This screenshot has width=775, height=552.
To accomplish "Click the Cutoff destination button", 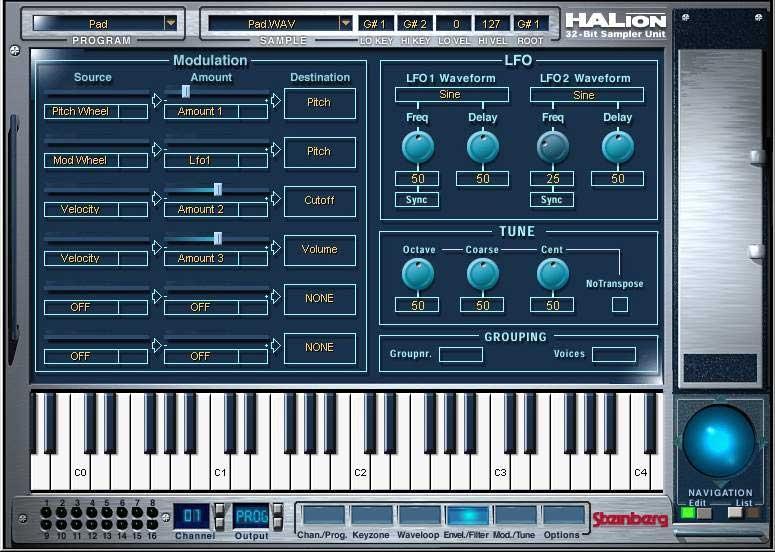I will point(320,200).
